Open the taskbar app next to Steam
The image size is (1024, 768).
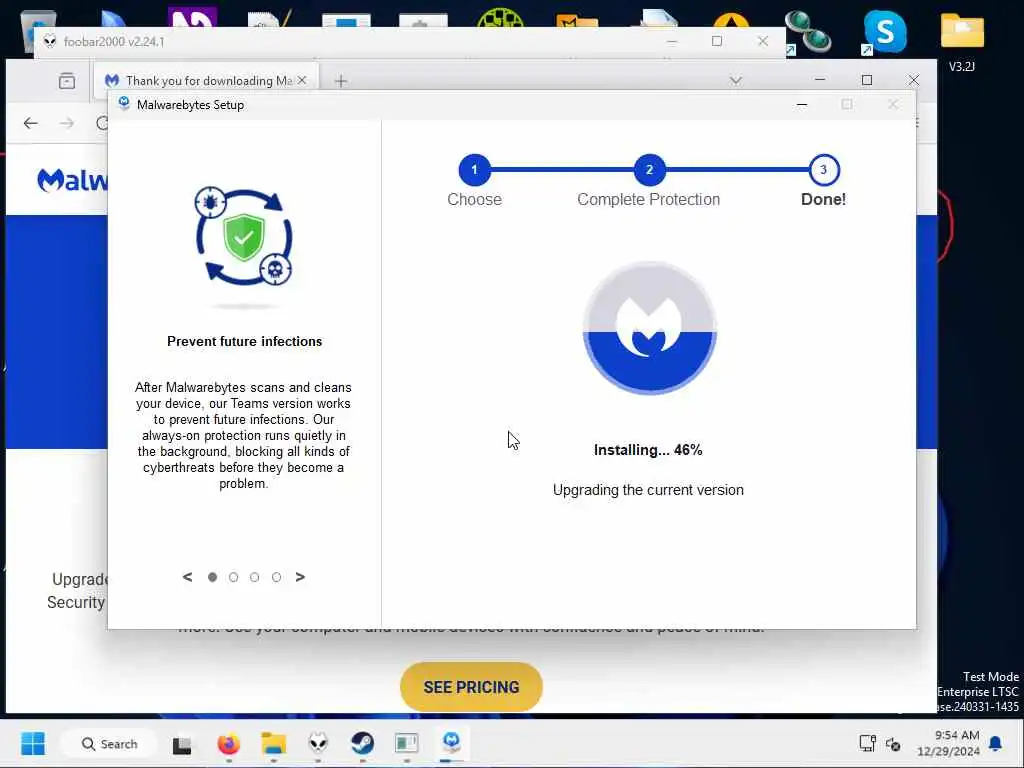coord(407,743)
